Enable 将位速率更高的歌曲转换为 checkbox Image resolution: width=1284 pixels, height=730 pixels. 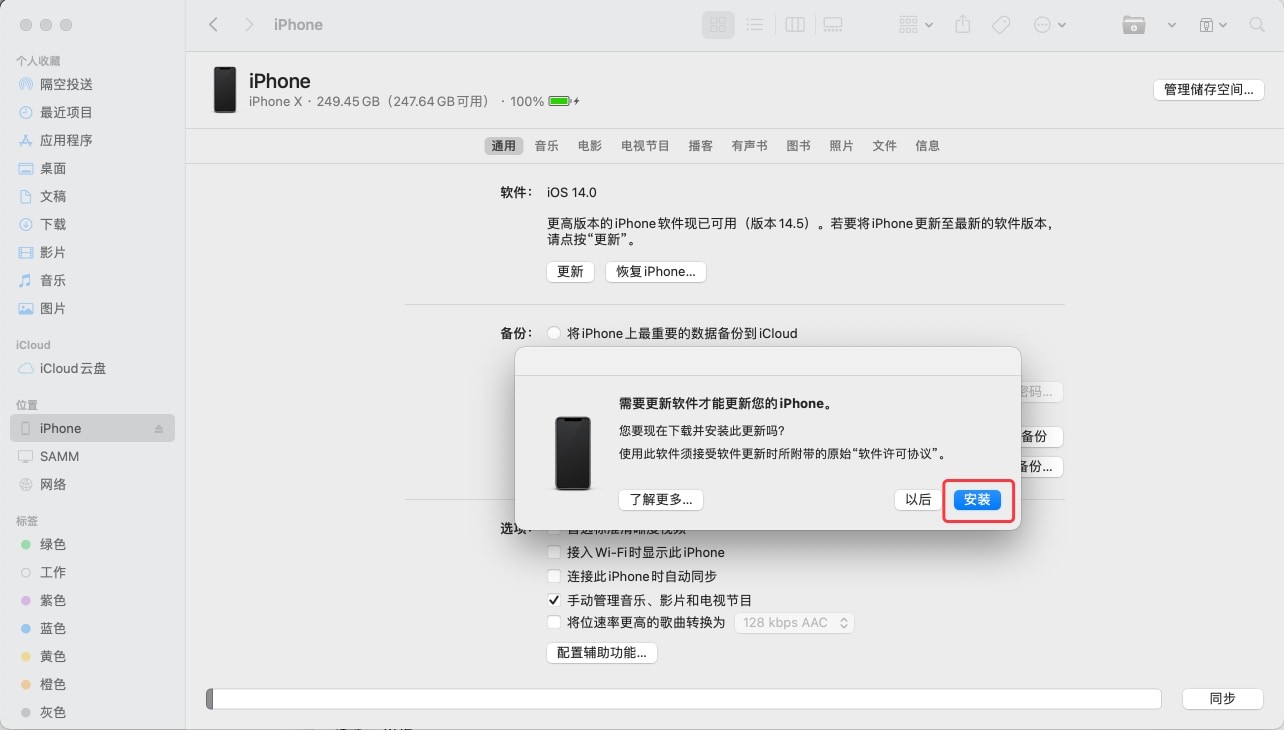[x=554, y=622]
